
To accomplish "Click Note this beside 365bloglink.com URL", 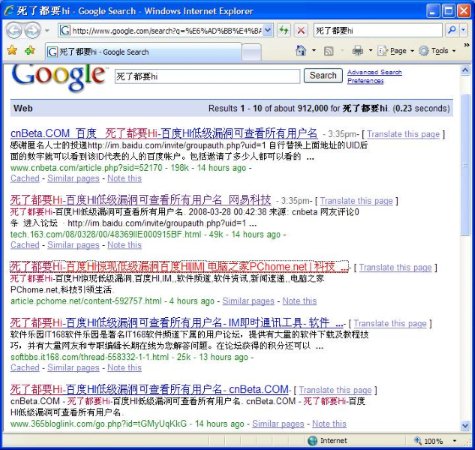I will [329, 424].
